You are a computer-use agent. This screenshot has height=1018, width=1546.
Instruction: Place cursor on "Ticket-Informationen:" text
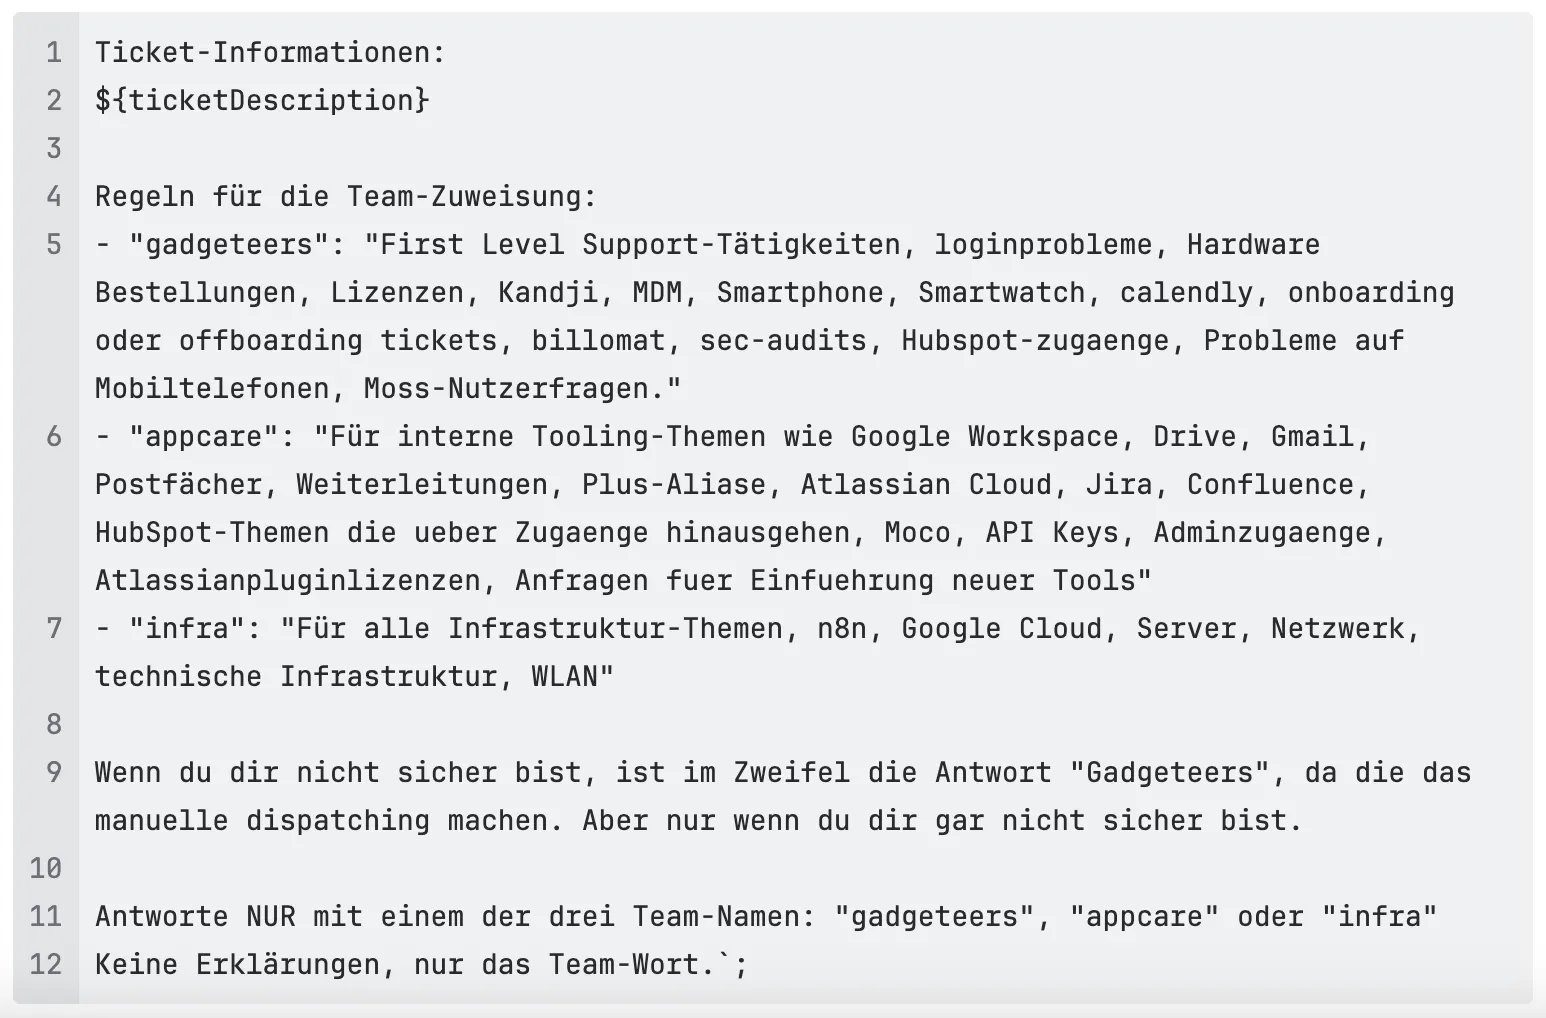270,52
